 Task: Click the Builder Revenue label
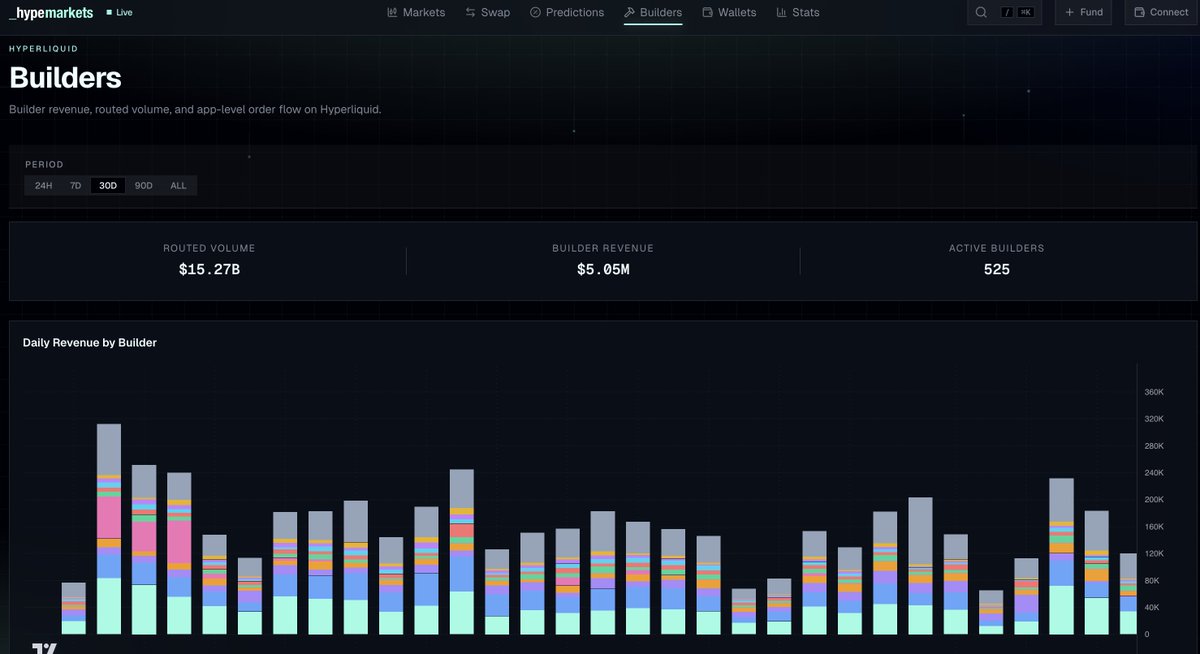tap(603, 248)
